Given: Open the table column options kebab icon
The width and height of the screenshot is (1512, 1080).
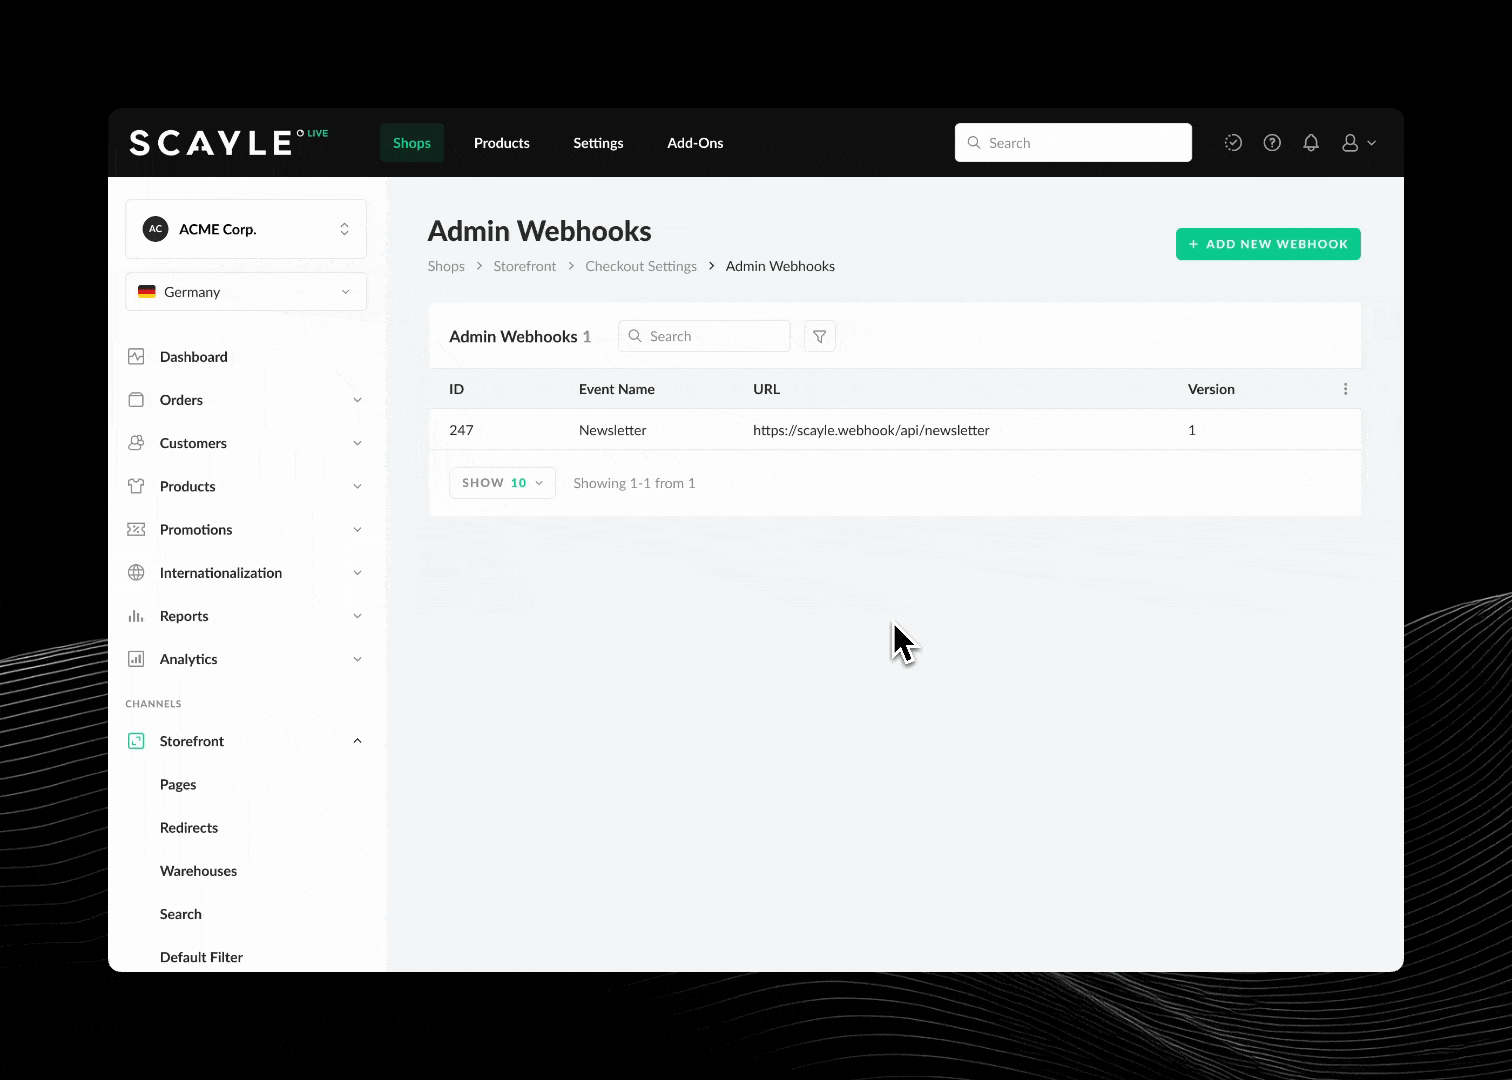Looking at the screenshot, I should (x=1345, y=389).
